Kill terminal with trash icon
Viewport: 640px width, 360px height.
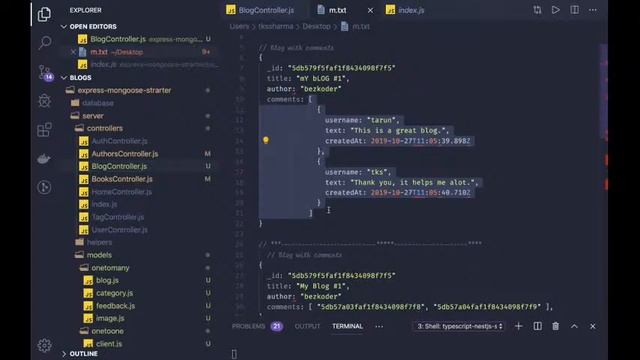[x=556, y=326]
